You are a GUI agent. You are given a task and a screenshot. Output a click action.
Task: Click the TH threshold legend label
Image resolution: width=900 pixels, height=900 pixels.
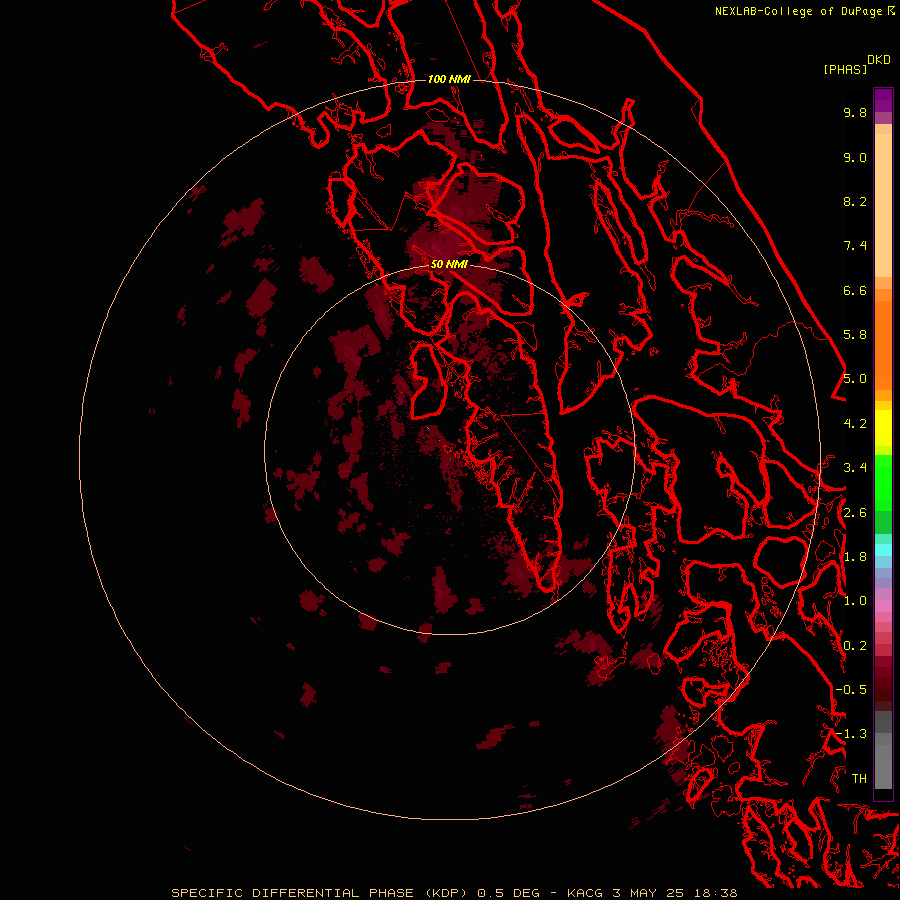[x=859, y=779]
